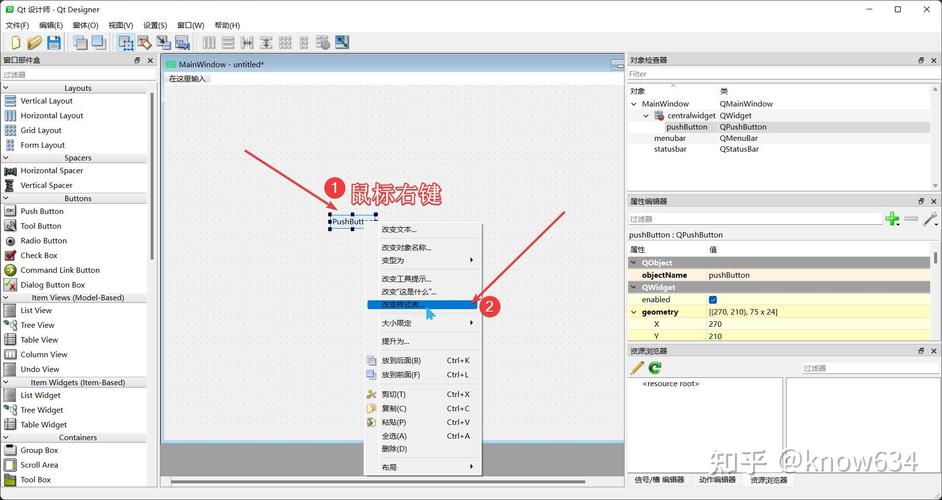Click the Bring to Front toolbar icon
This screenshot has height=500, width=942.
[x=99, y=42]
